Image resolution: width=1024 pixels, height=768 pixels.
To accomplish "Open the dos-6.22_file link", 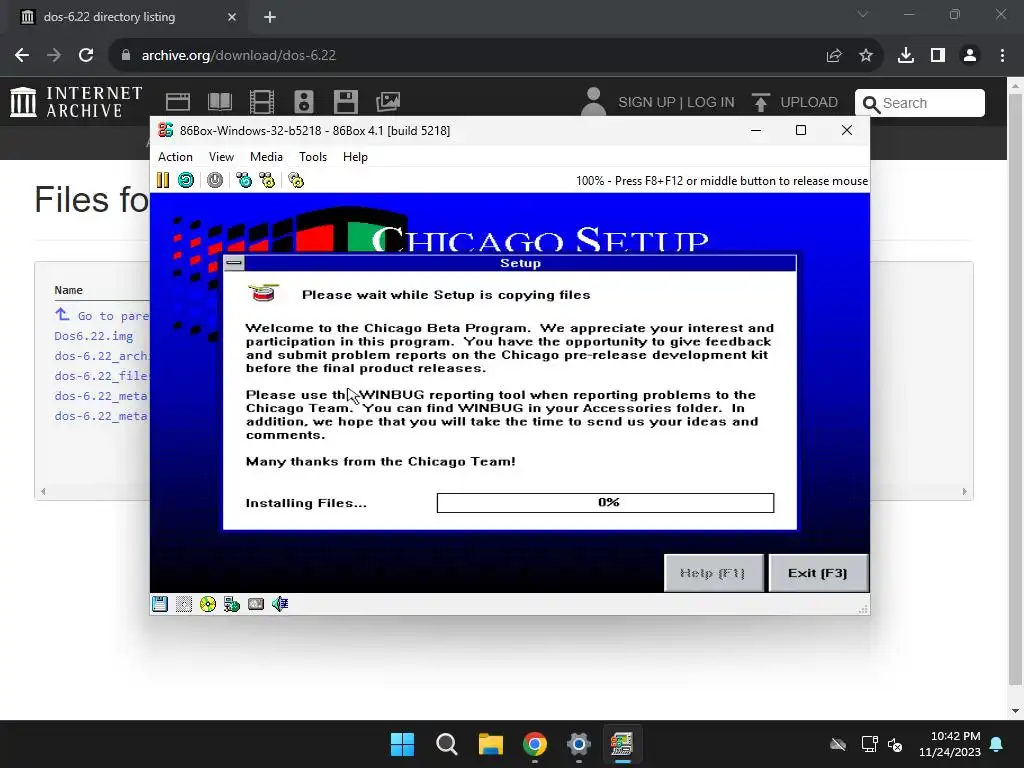I will (x=102, y=376).
